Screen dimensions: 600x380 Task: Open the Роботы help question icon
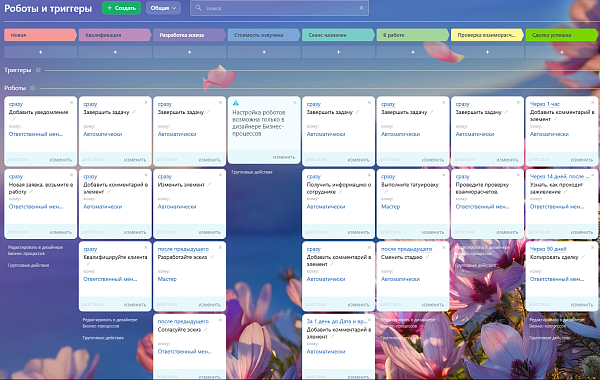click(33, 88)
